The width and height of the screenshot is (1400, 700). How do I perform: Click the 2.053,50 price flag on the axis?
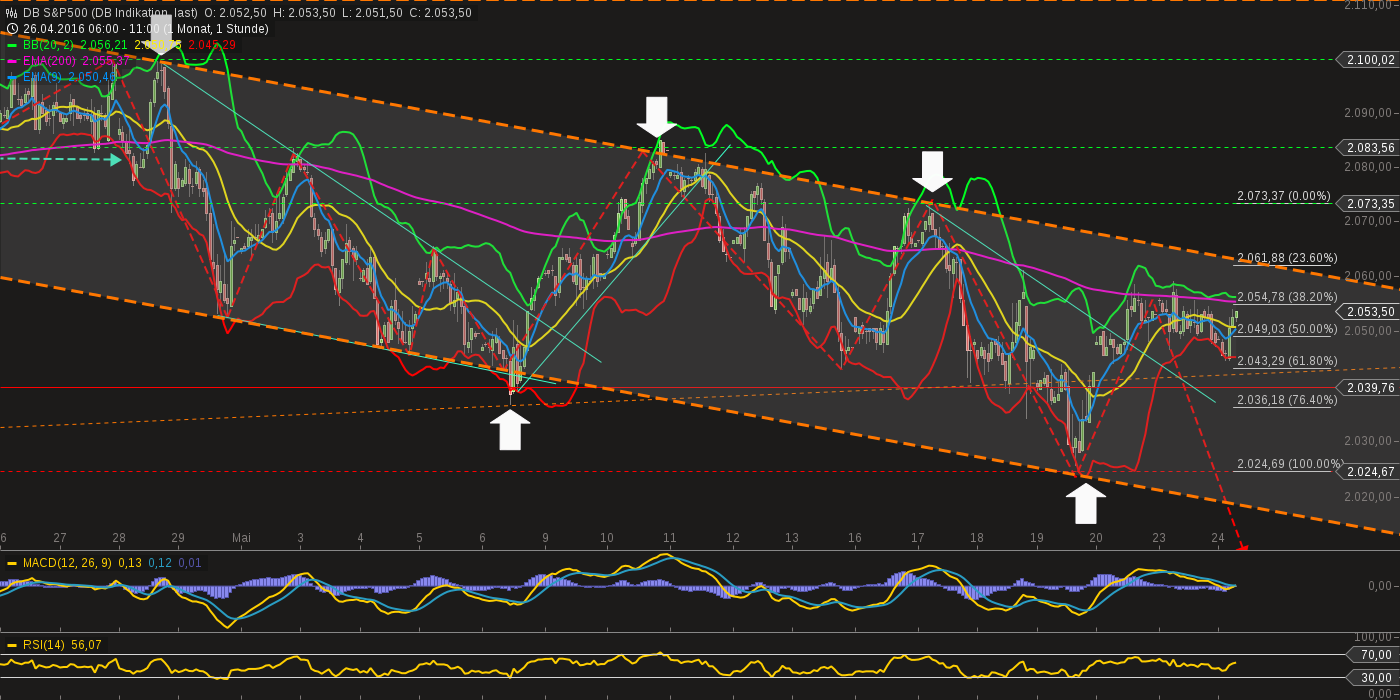pyautogui.click(x=1368, y=312)
